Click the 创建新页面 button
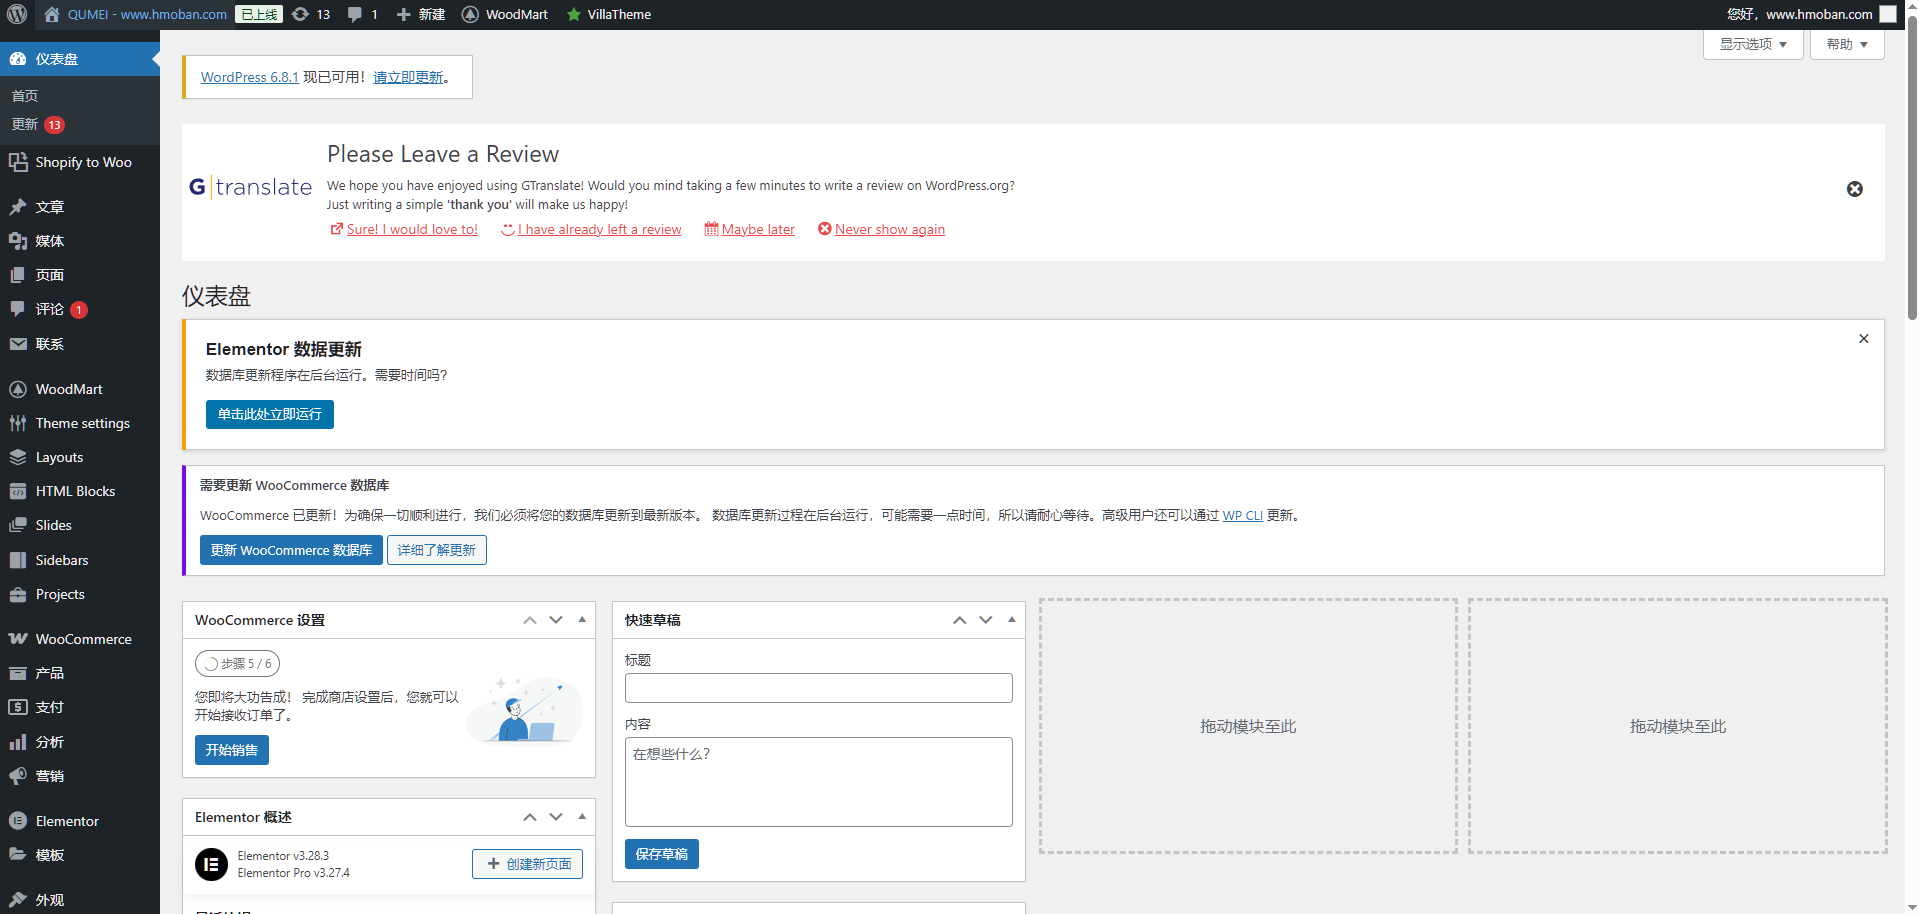1919x914 pixels. [x=528, y=864]
